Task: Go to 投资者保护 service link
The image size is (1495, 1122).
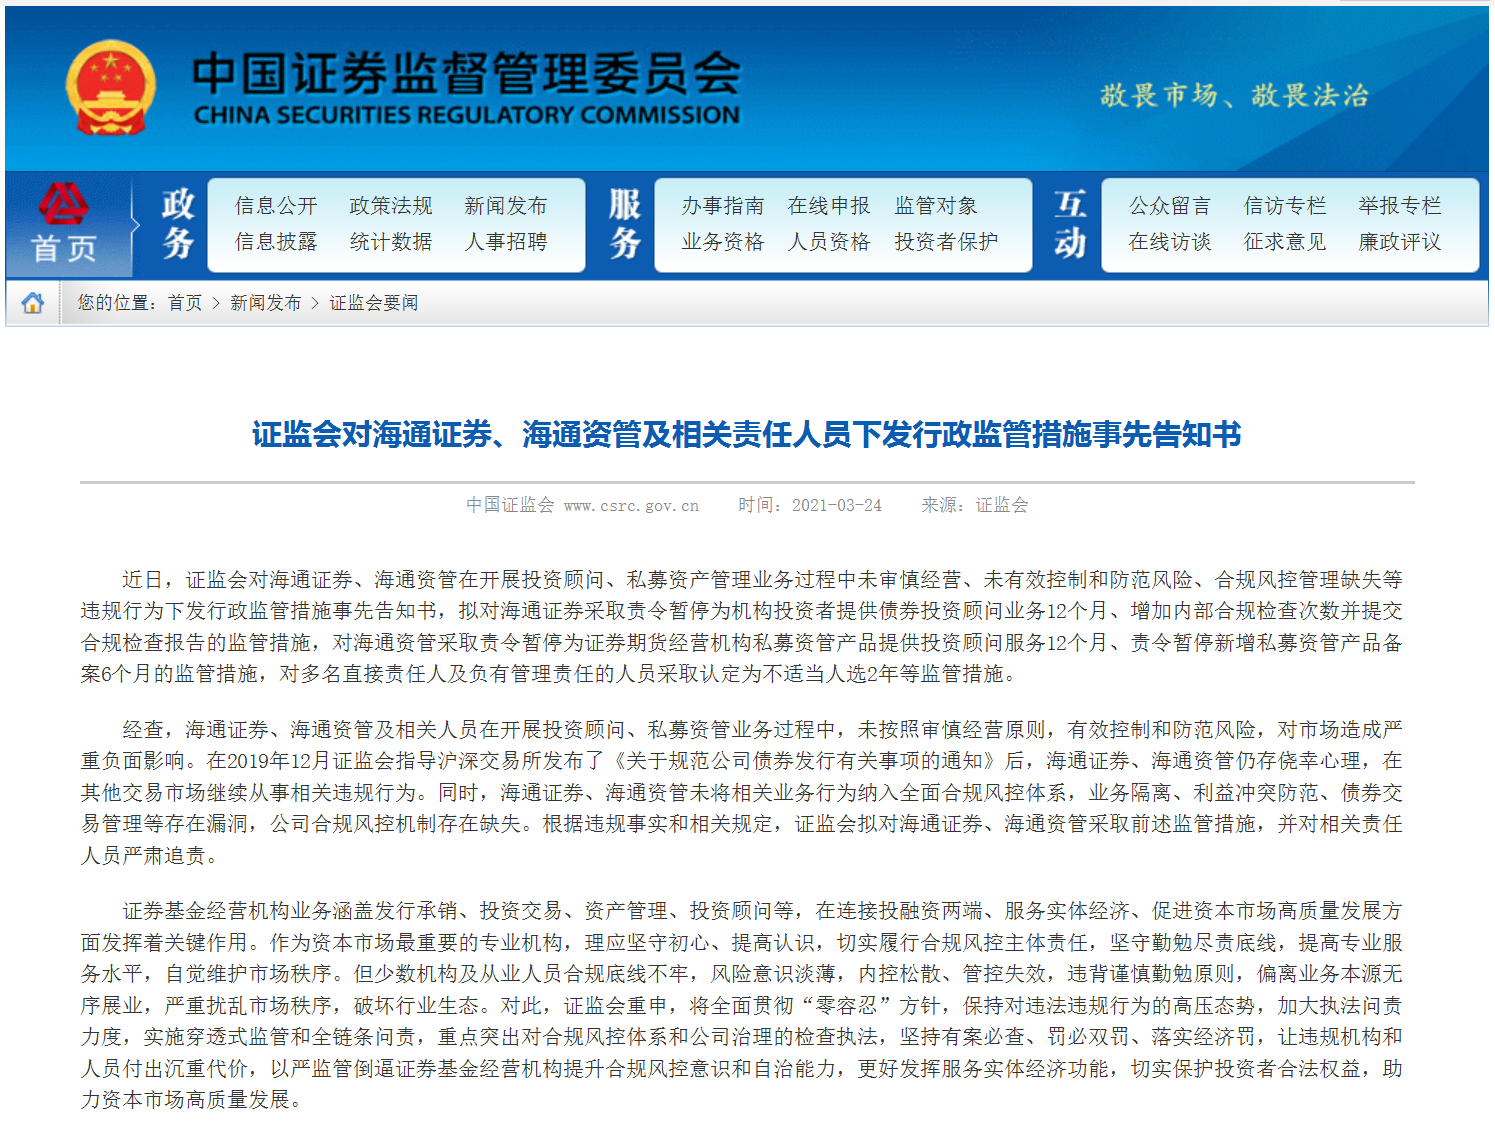Action: click(946, 242)
